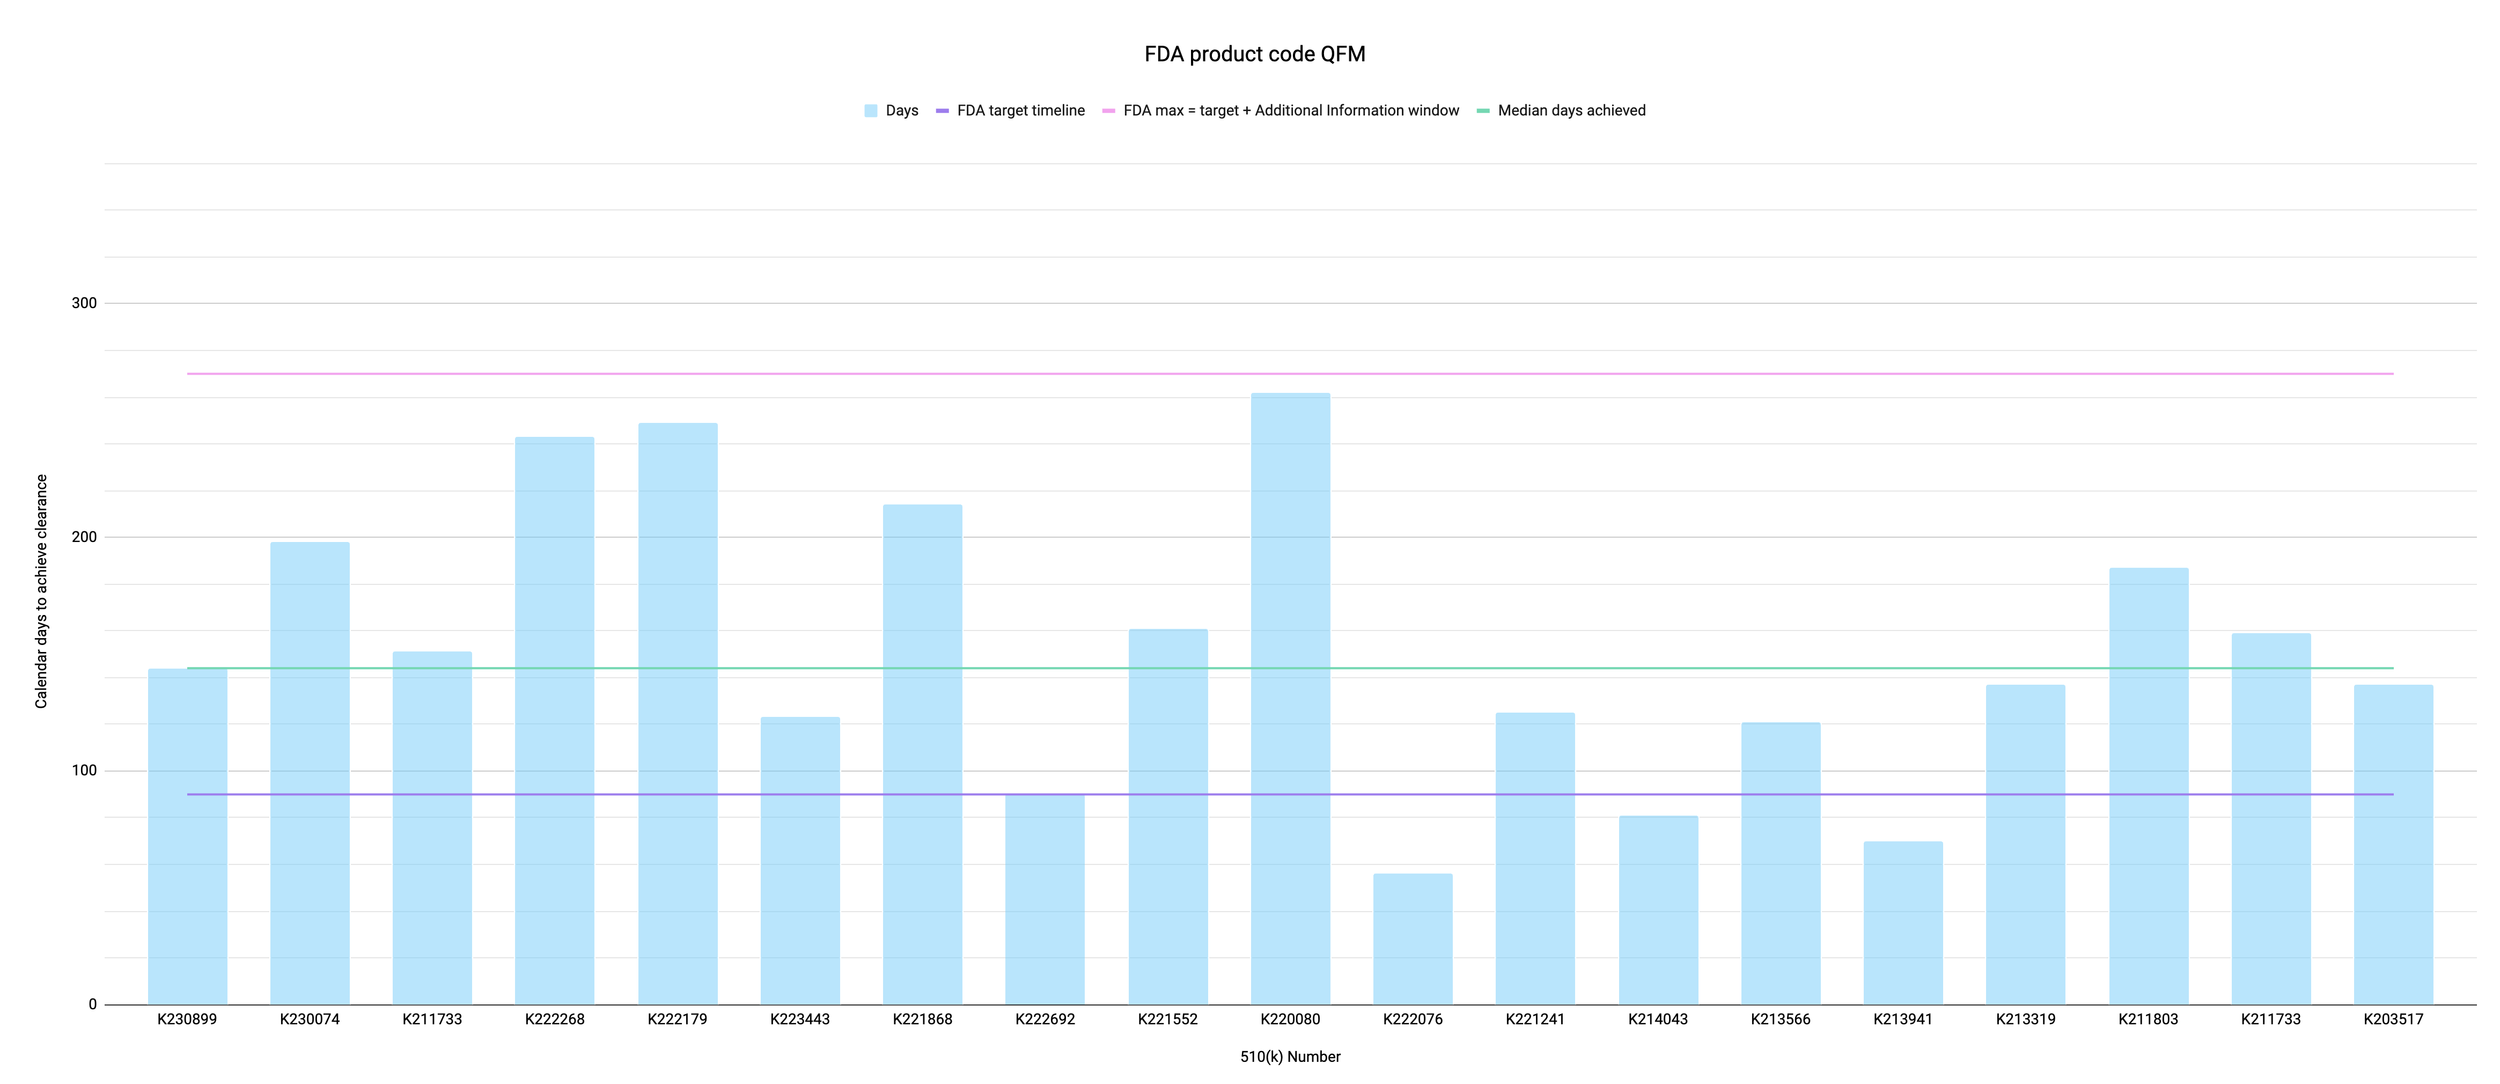The height and width of the screenshot is (1084, 2500).
Task: Click the K213941 axis label
Action: 1903,1020
